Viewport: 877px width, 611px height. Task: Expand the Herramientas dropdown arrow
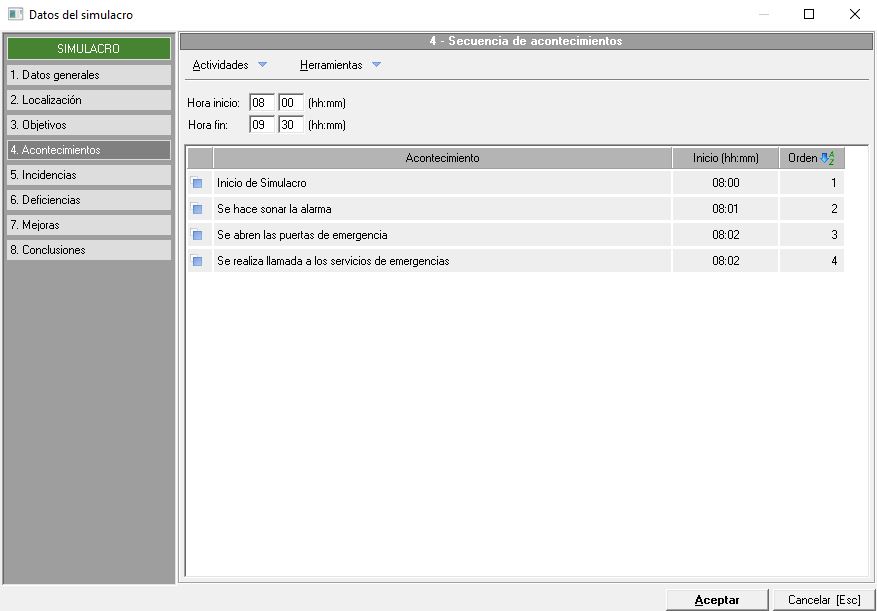tap(376, 65)
